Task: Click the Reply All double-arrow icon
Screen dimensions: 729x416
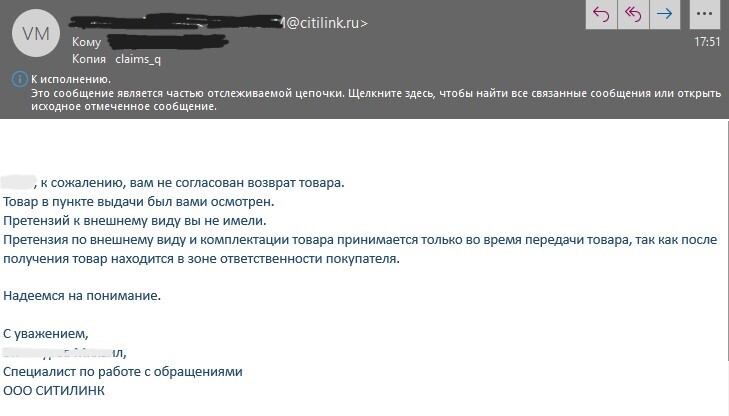Action: [633, 13]
